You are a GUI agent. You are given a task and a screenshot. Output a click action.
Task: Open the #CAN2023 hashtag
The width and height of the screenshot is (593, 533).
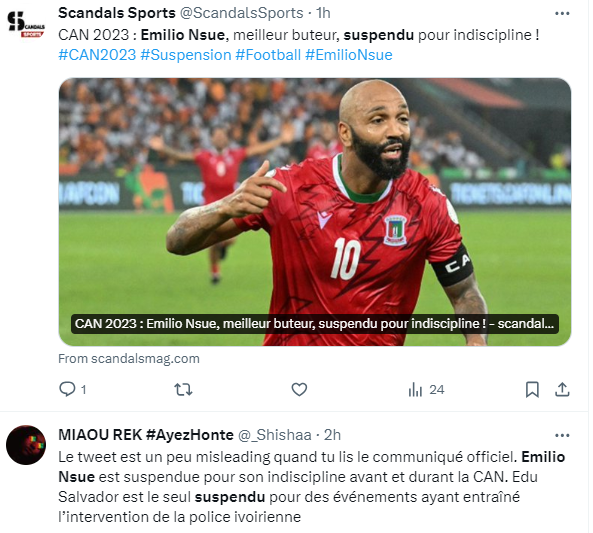pos(97,55)
